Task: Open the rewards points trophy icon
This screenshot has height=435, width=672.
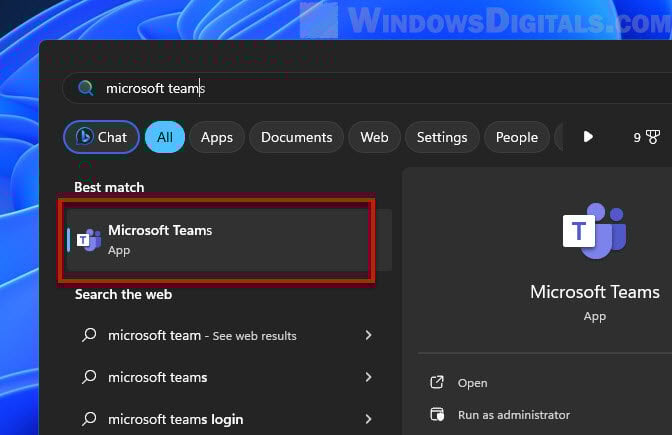Action: pyautogui.click(x=653, y=137)
